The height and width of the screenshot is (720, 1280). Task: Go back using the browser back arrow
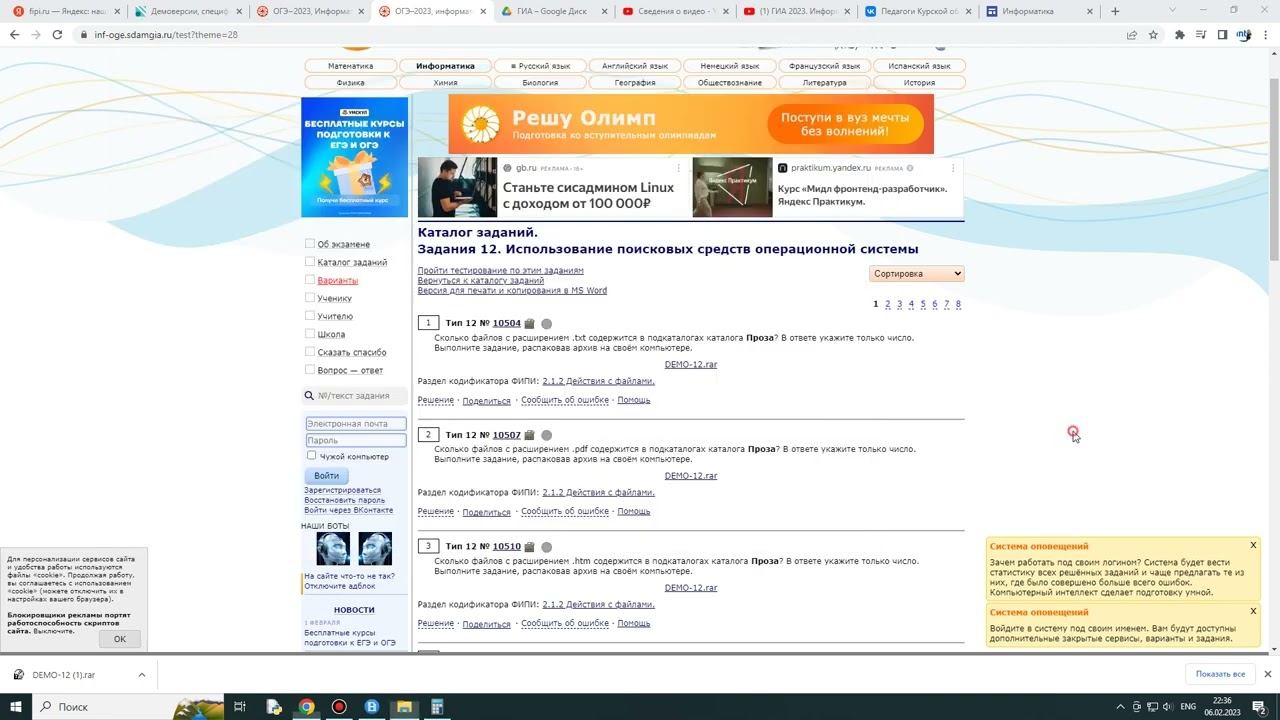tap(14, 34)
